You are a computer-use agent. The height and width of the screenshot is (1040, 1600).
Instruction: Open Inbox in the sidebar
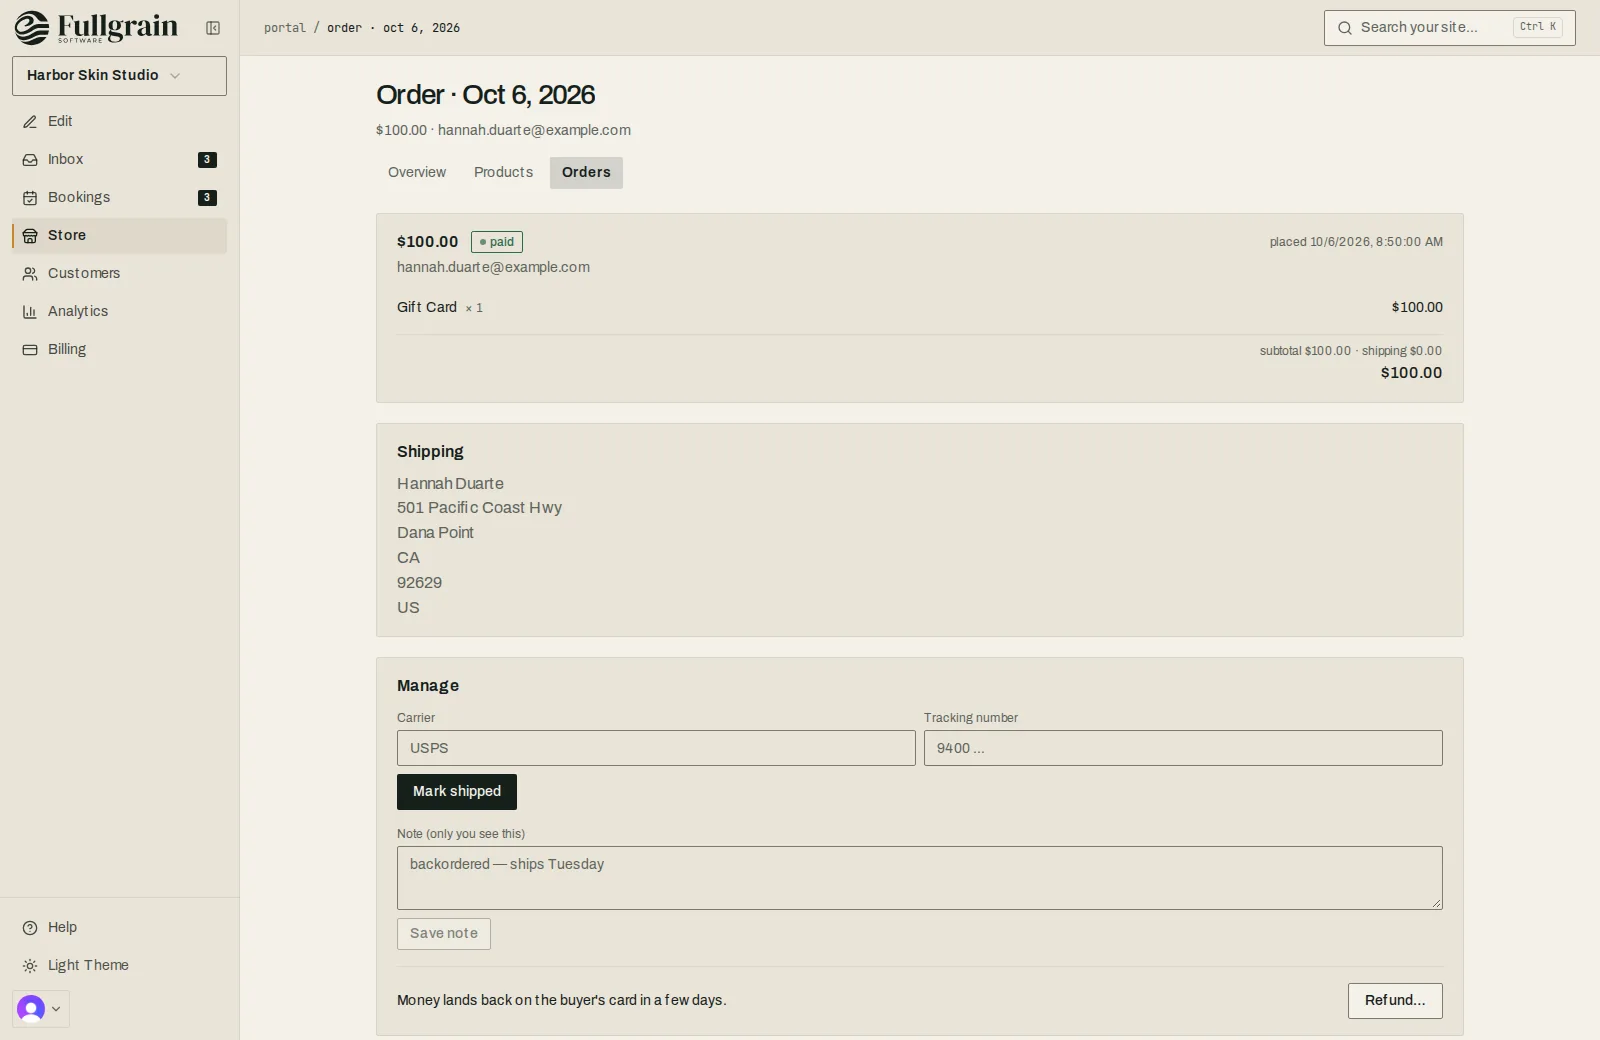(x=119, y=160)
